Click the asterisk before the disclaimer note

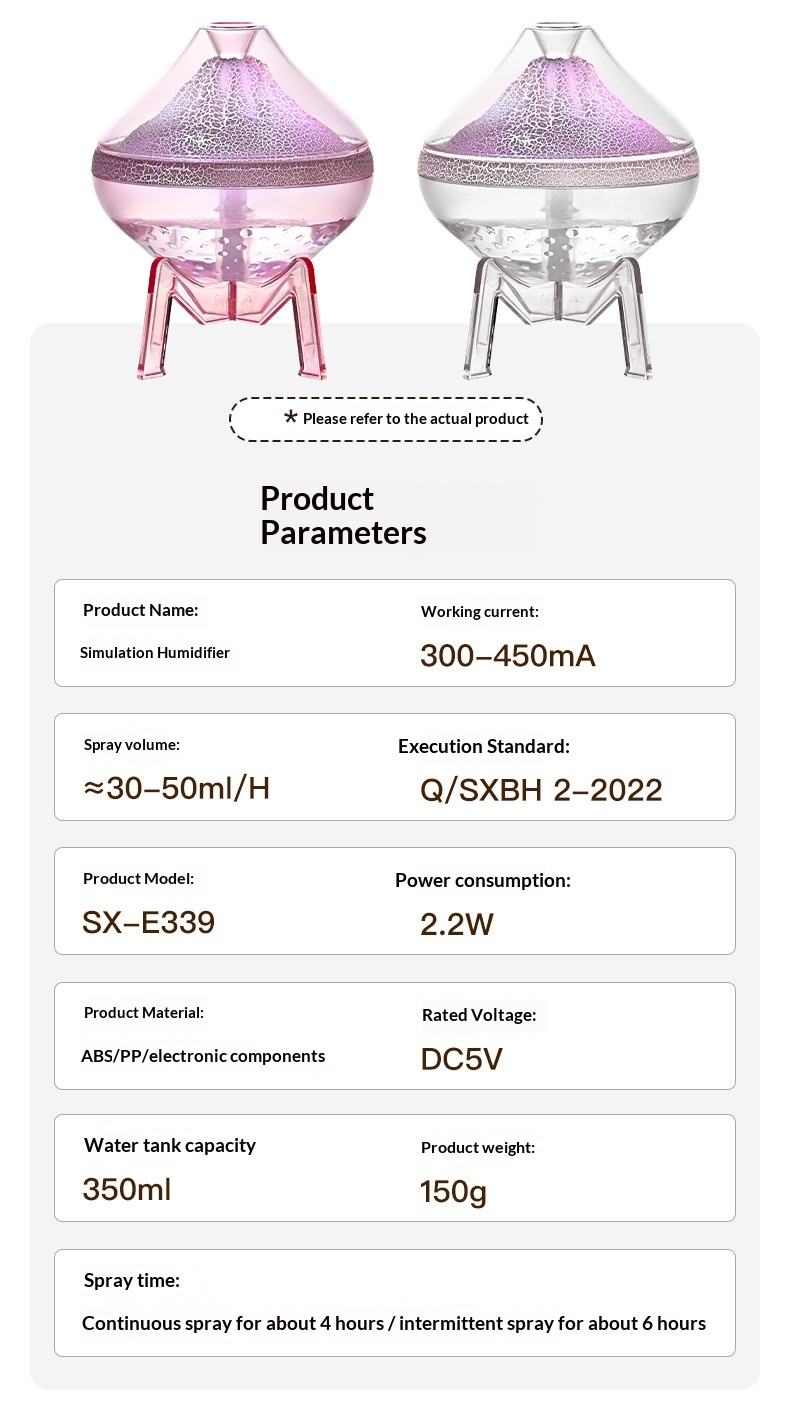coord(291,418)
